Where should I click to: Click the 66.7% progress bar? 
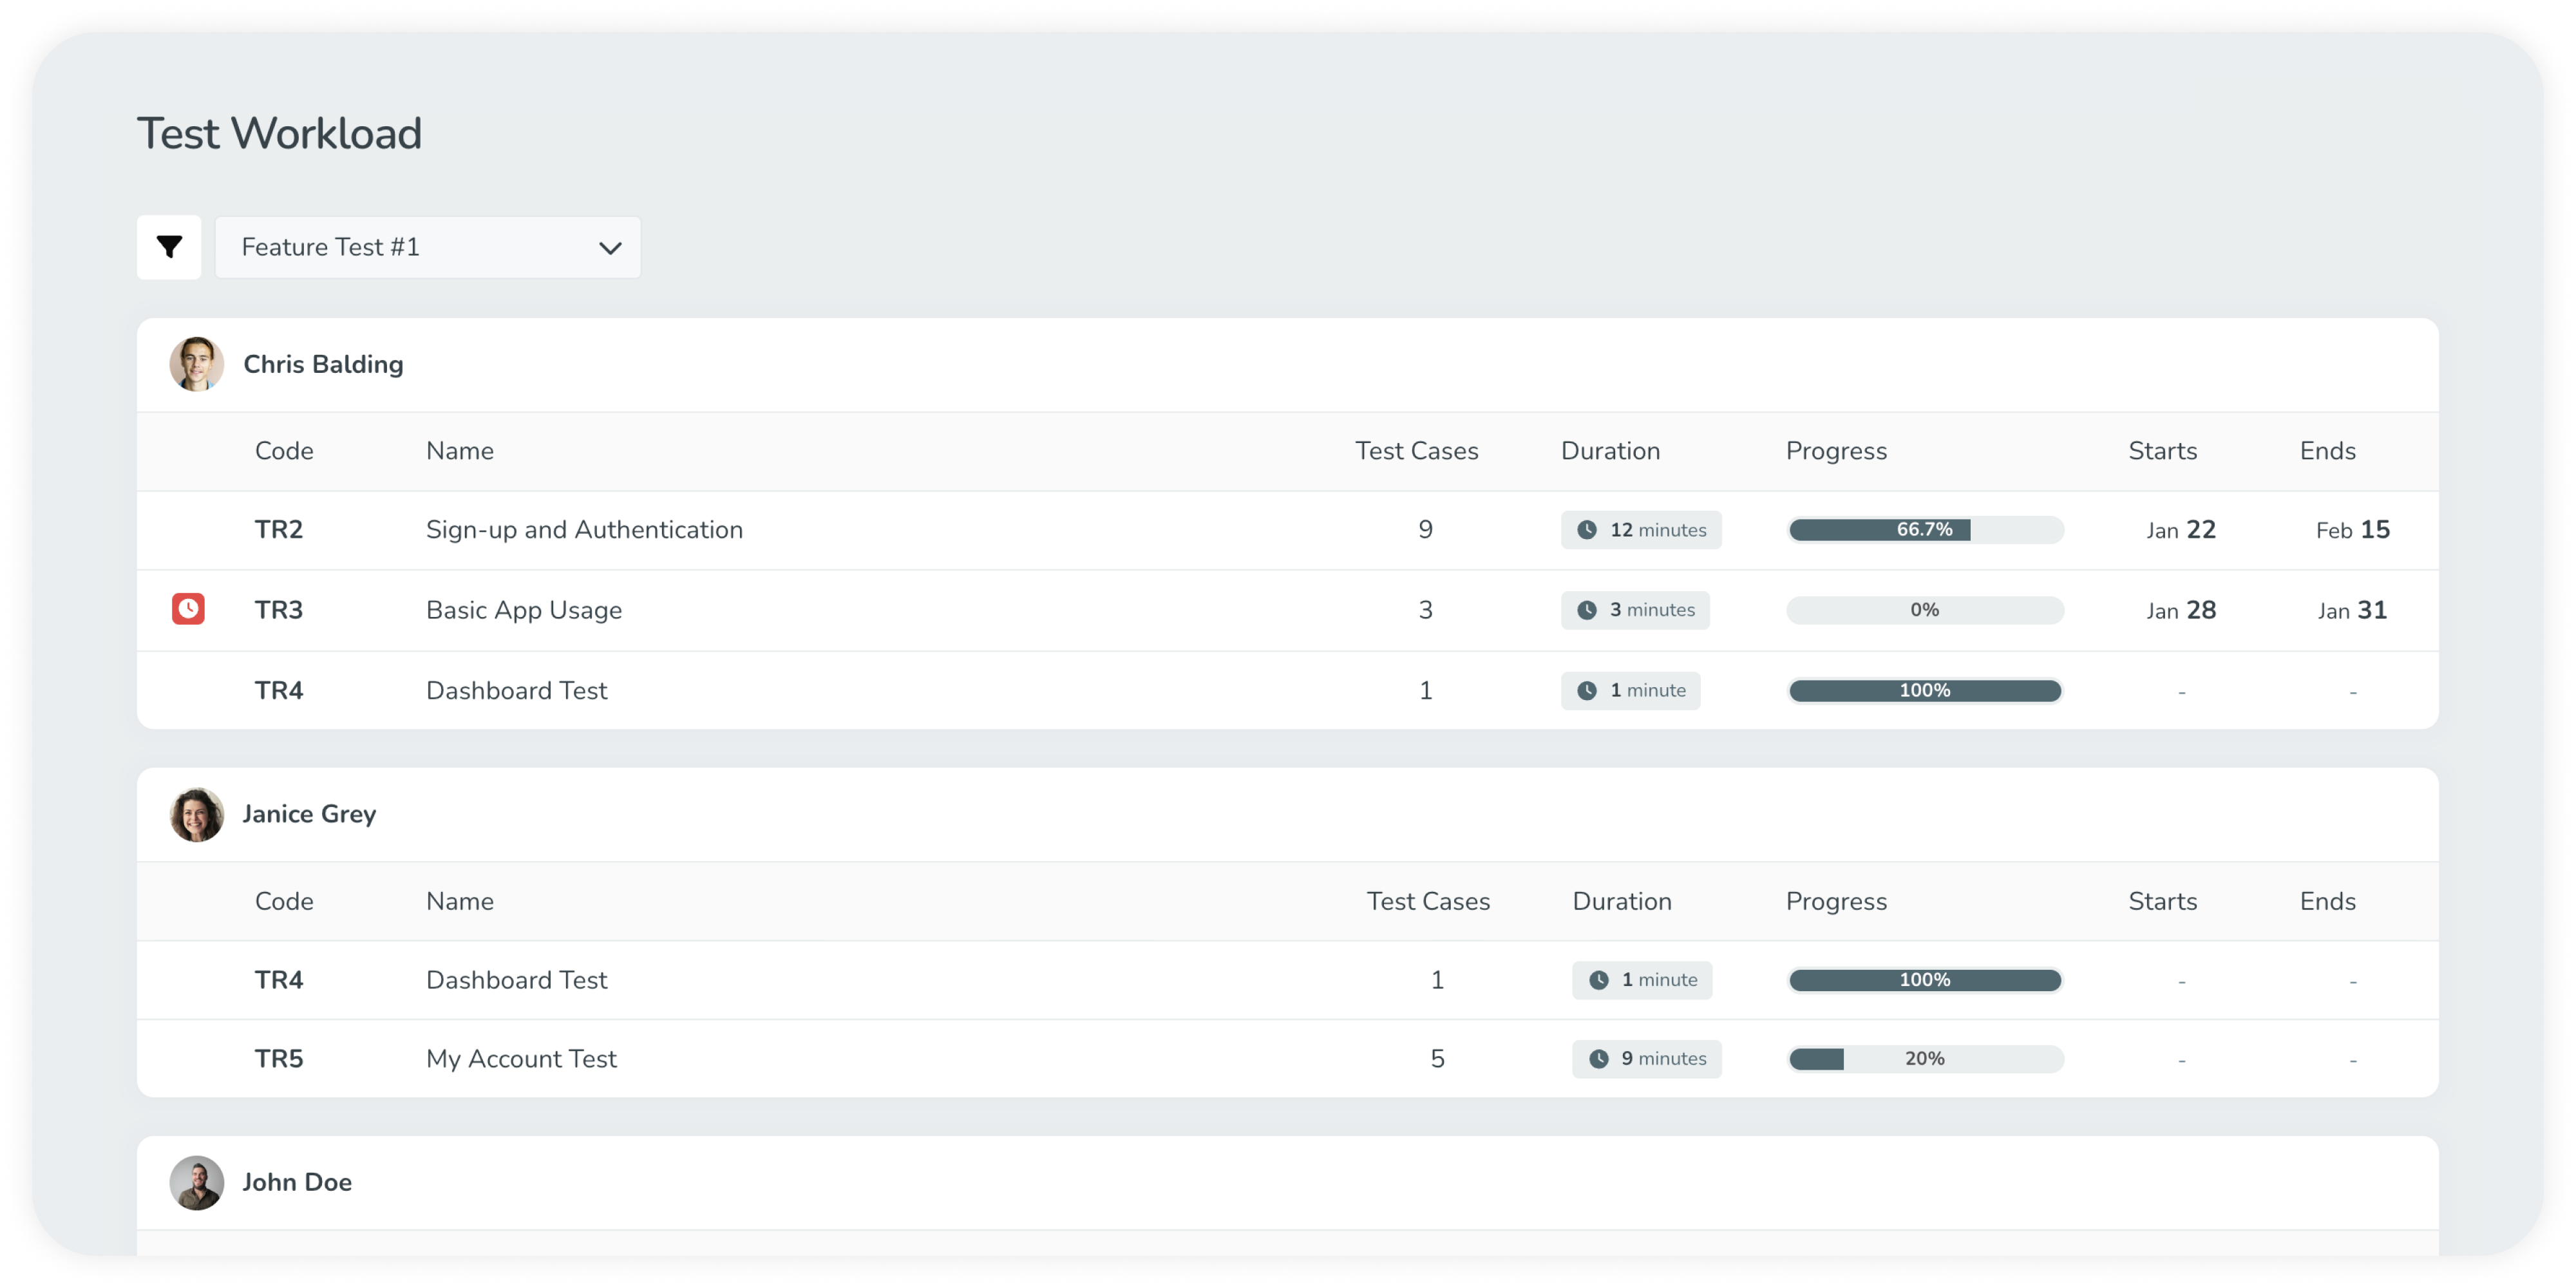click(x=1925, y=530)
